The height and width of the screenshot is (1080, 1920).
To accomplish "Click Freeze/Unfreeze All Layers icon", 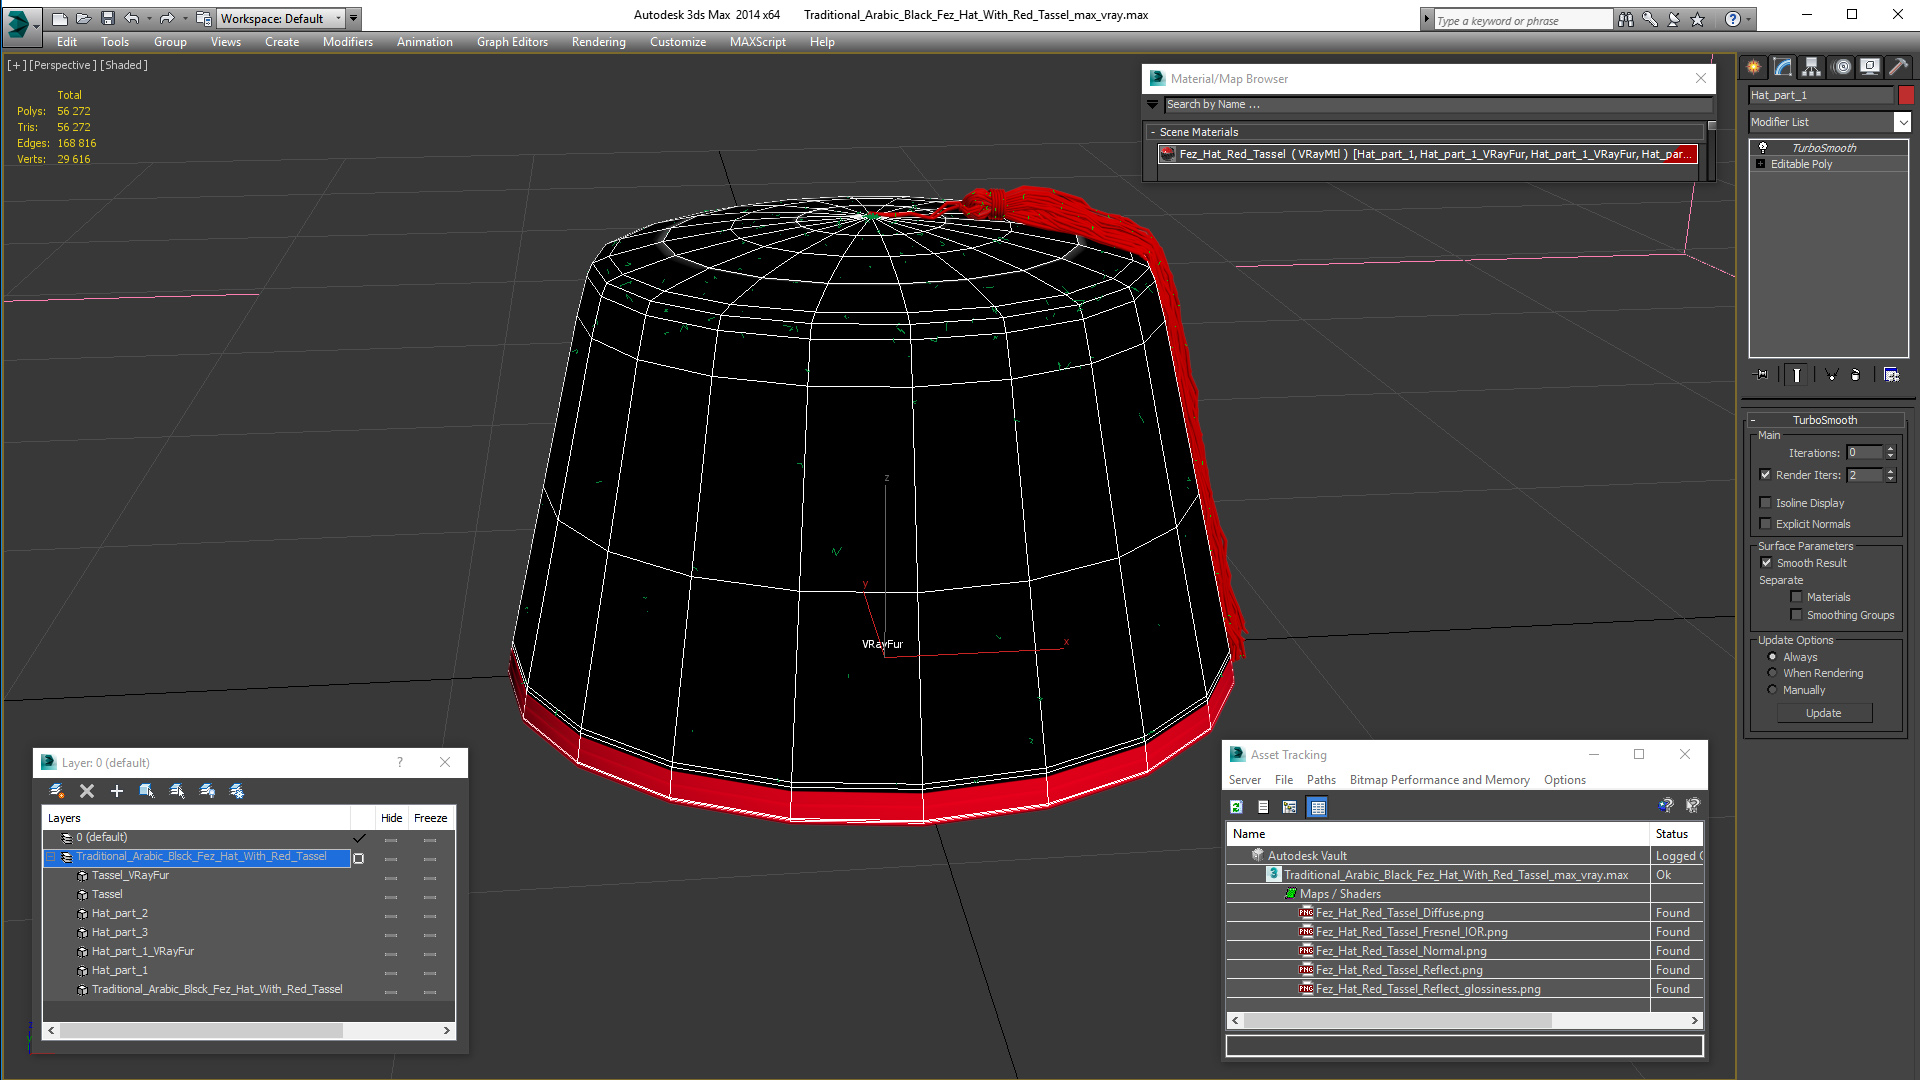I will (237, 791).
